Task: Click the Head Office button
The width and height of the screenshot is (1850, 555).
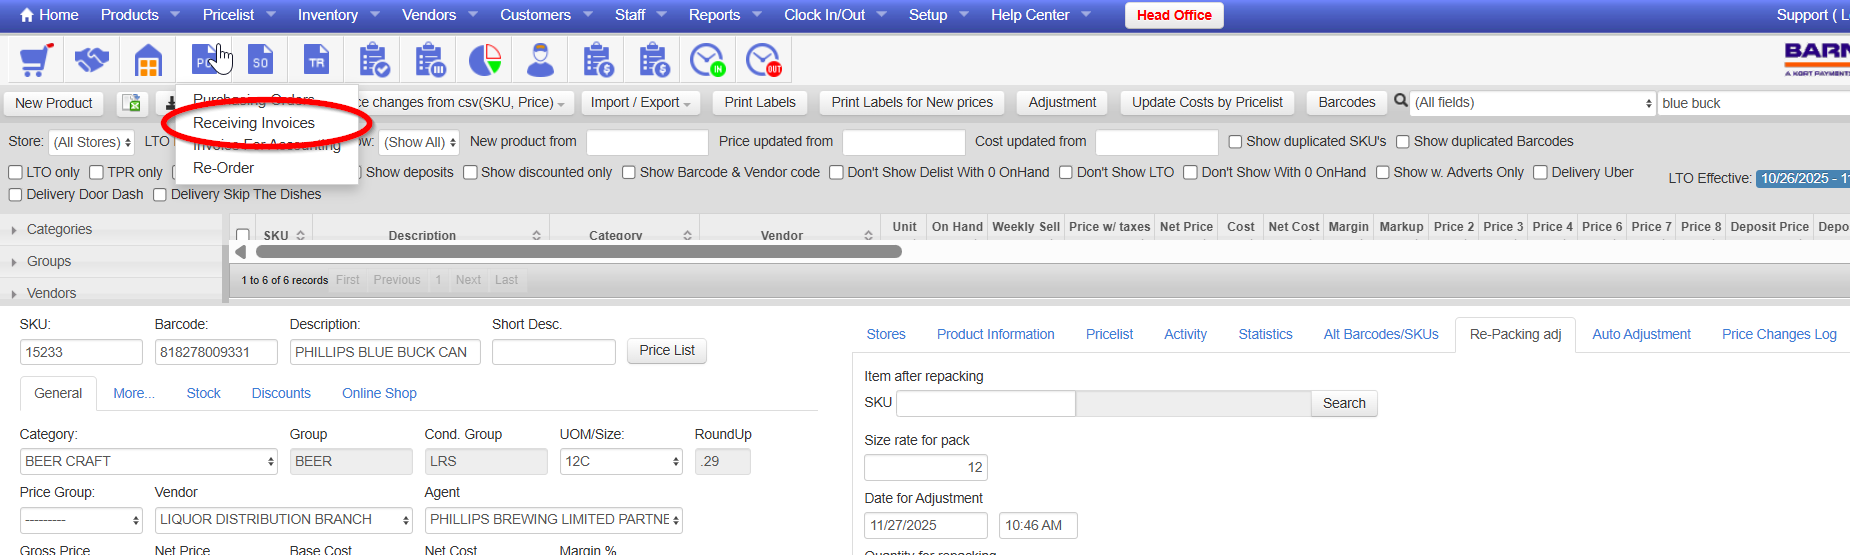Action: [x=1174, y=15]
